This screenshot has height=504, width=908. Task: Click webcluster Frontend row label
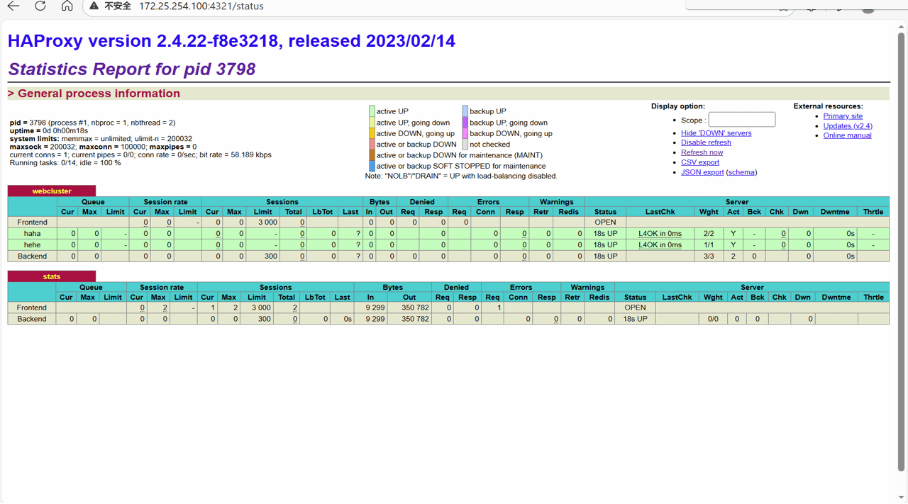[32, 222]
